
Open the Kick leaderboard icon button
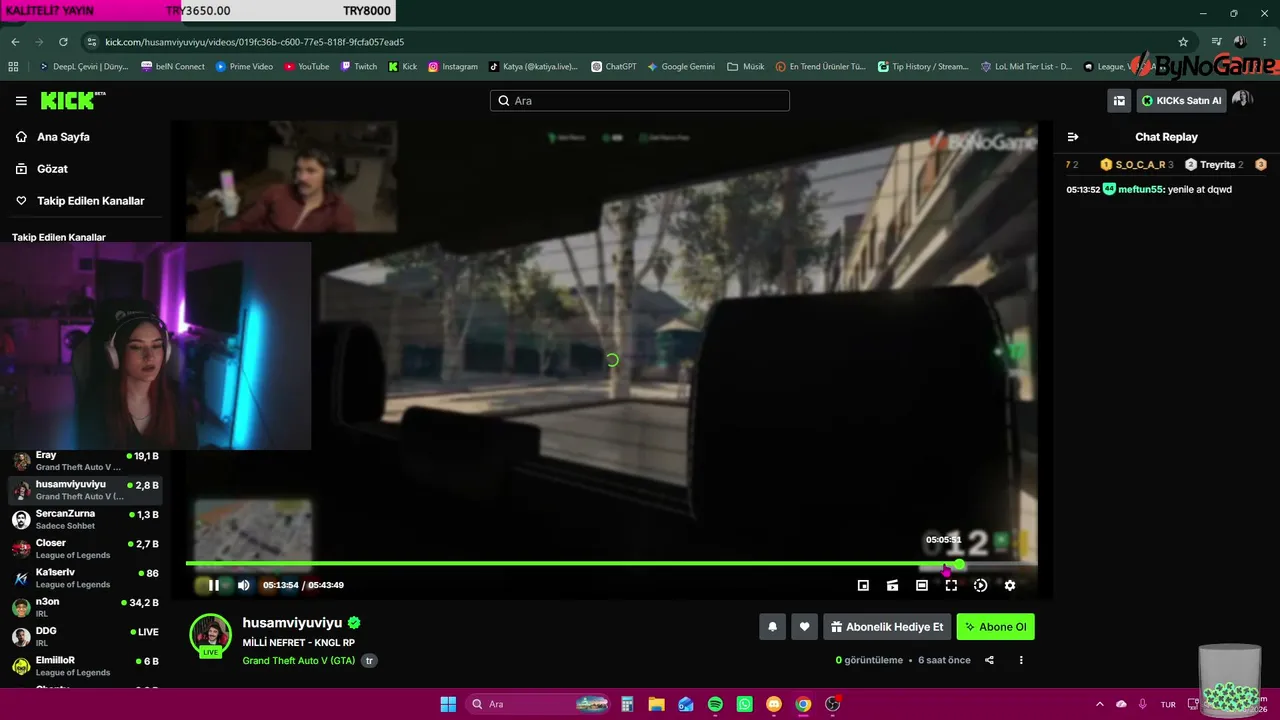coord(1119,100)
